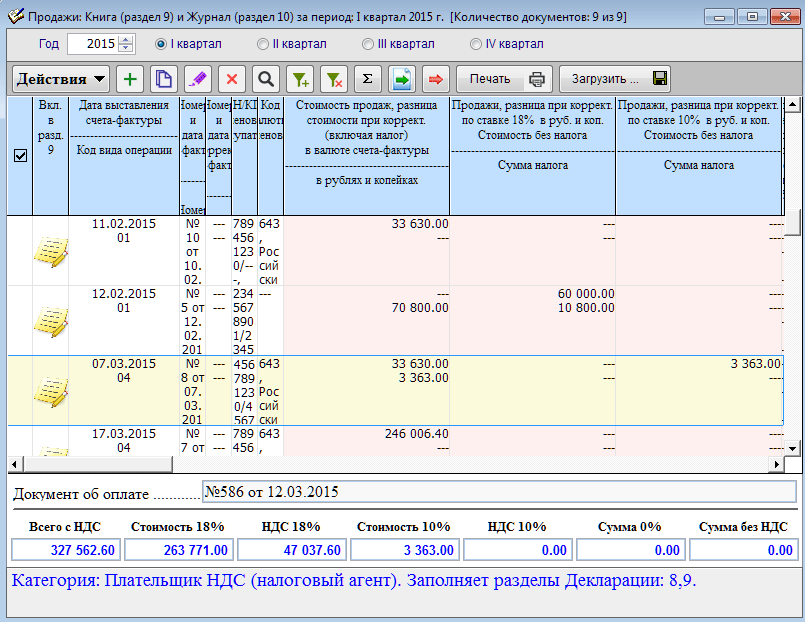The width and height of the screenshot is (805, 622).
Task: Clear filter with the funnel X icon
Action: click(334, 79)
